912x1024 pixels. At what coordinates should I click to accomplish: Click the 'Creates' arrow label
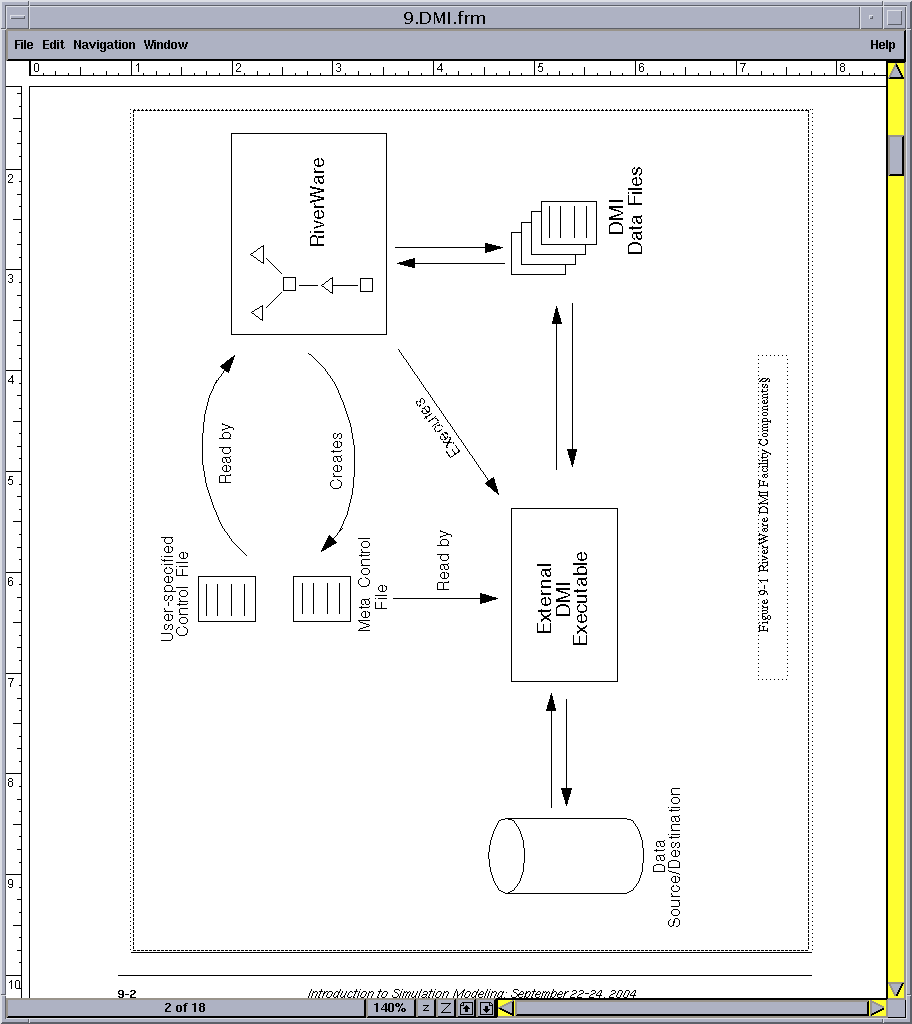click(336, 460)
